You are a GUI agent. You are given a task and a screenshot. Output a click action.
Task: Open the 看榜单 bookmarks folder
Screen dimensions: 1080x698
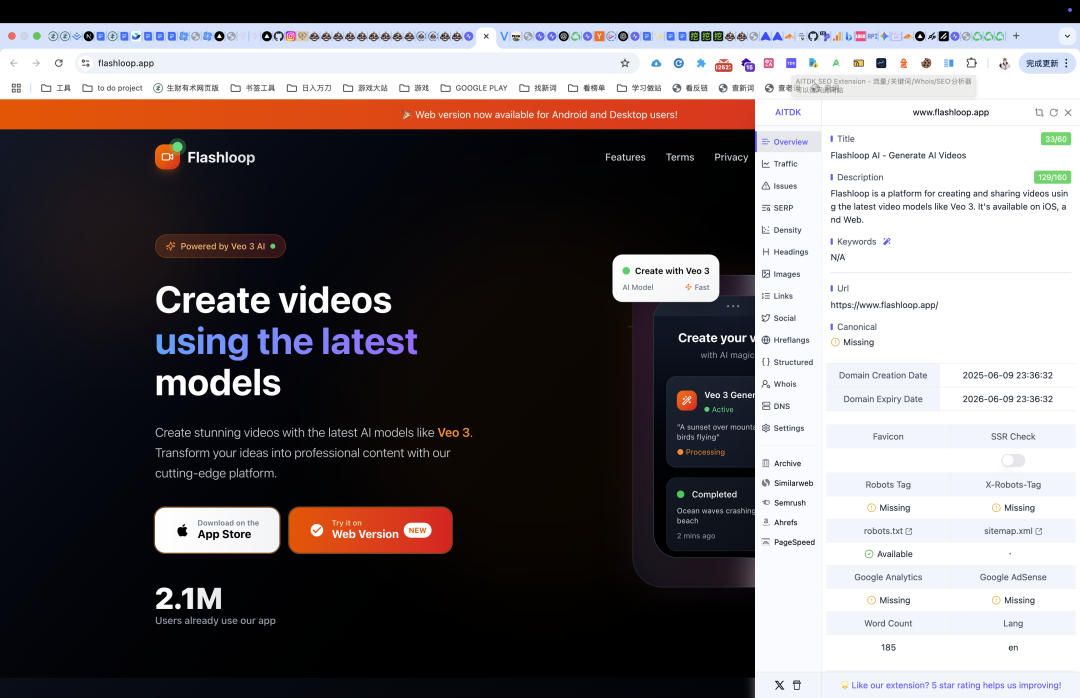[x=587, y=88]
